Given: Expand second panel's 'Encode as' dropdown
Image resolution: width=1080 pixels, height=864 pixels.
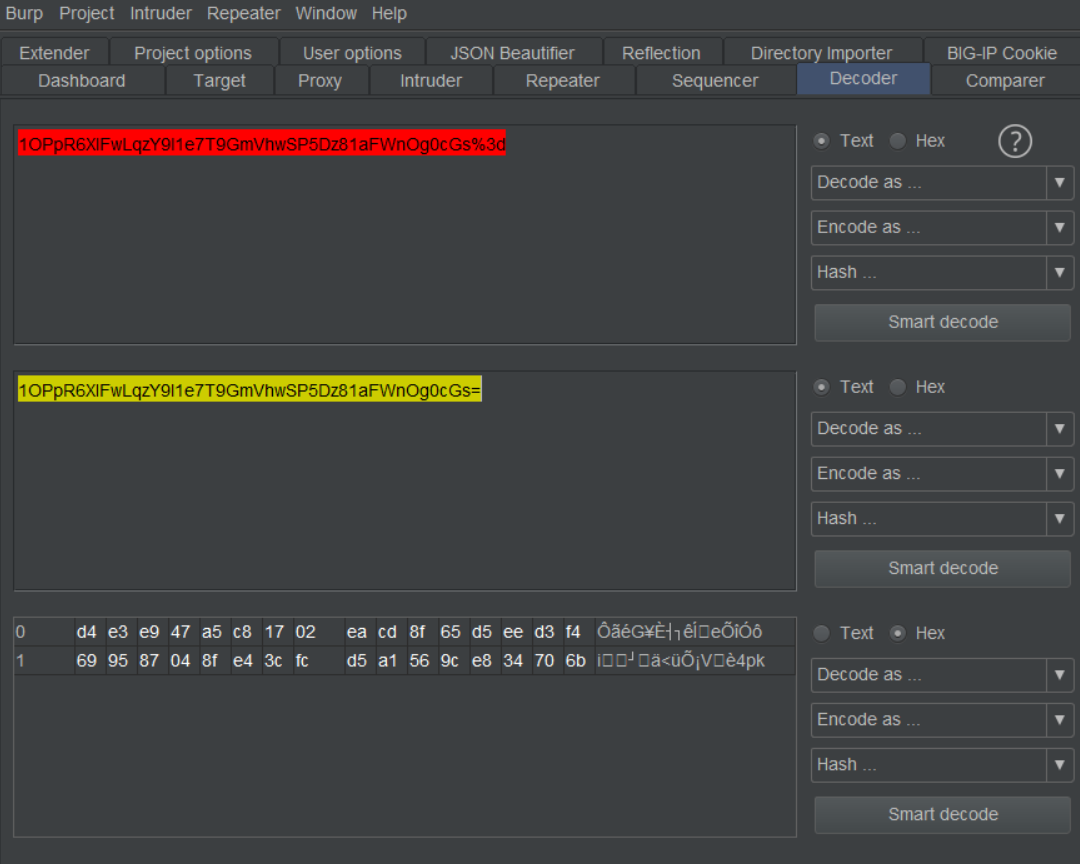Looking at the screenshot, I should 942,474.
